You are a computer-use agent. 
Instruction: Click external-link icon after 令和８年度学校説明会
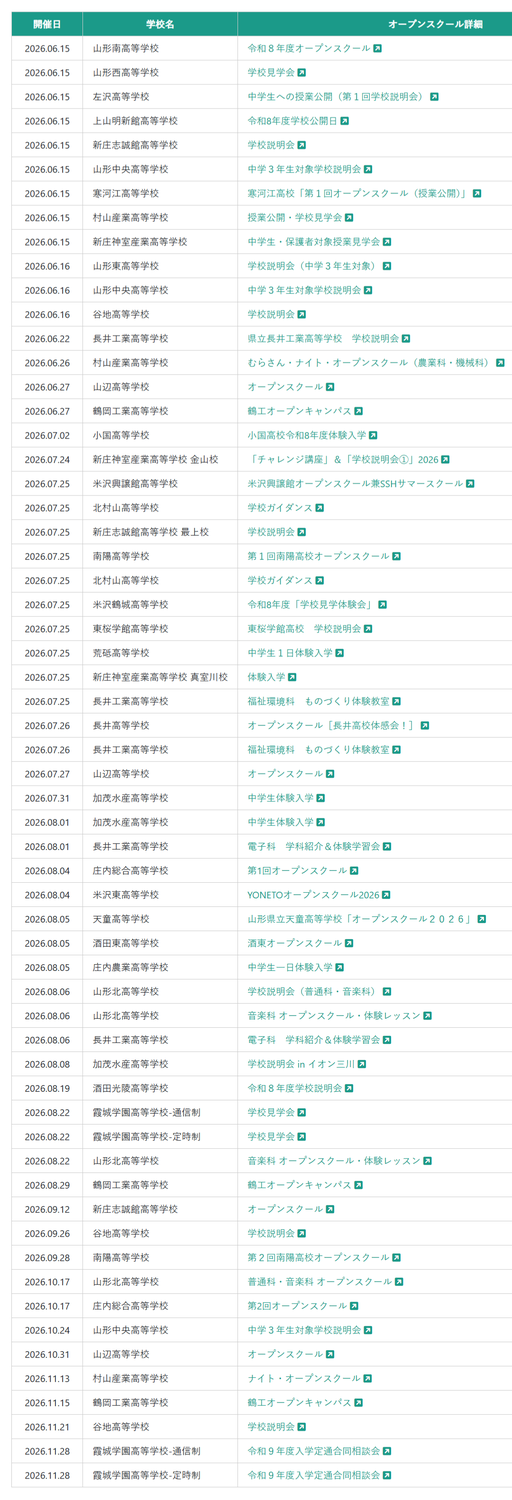point(349,1088)
